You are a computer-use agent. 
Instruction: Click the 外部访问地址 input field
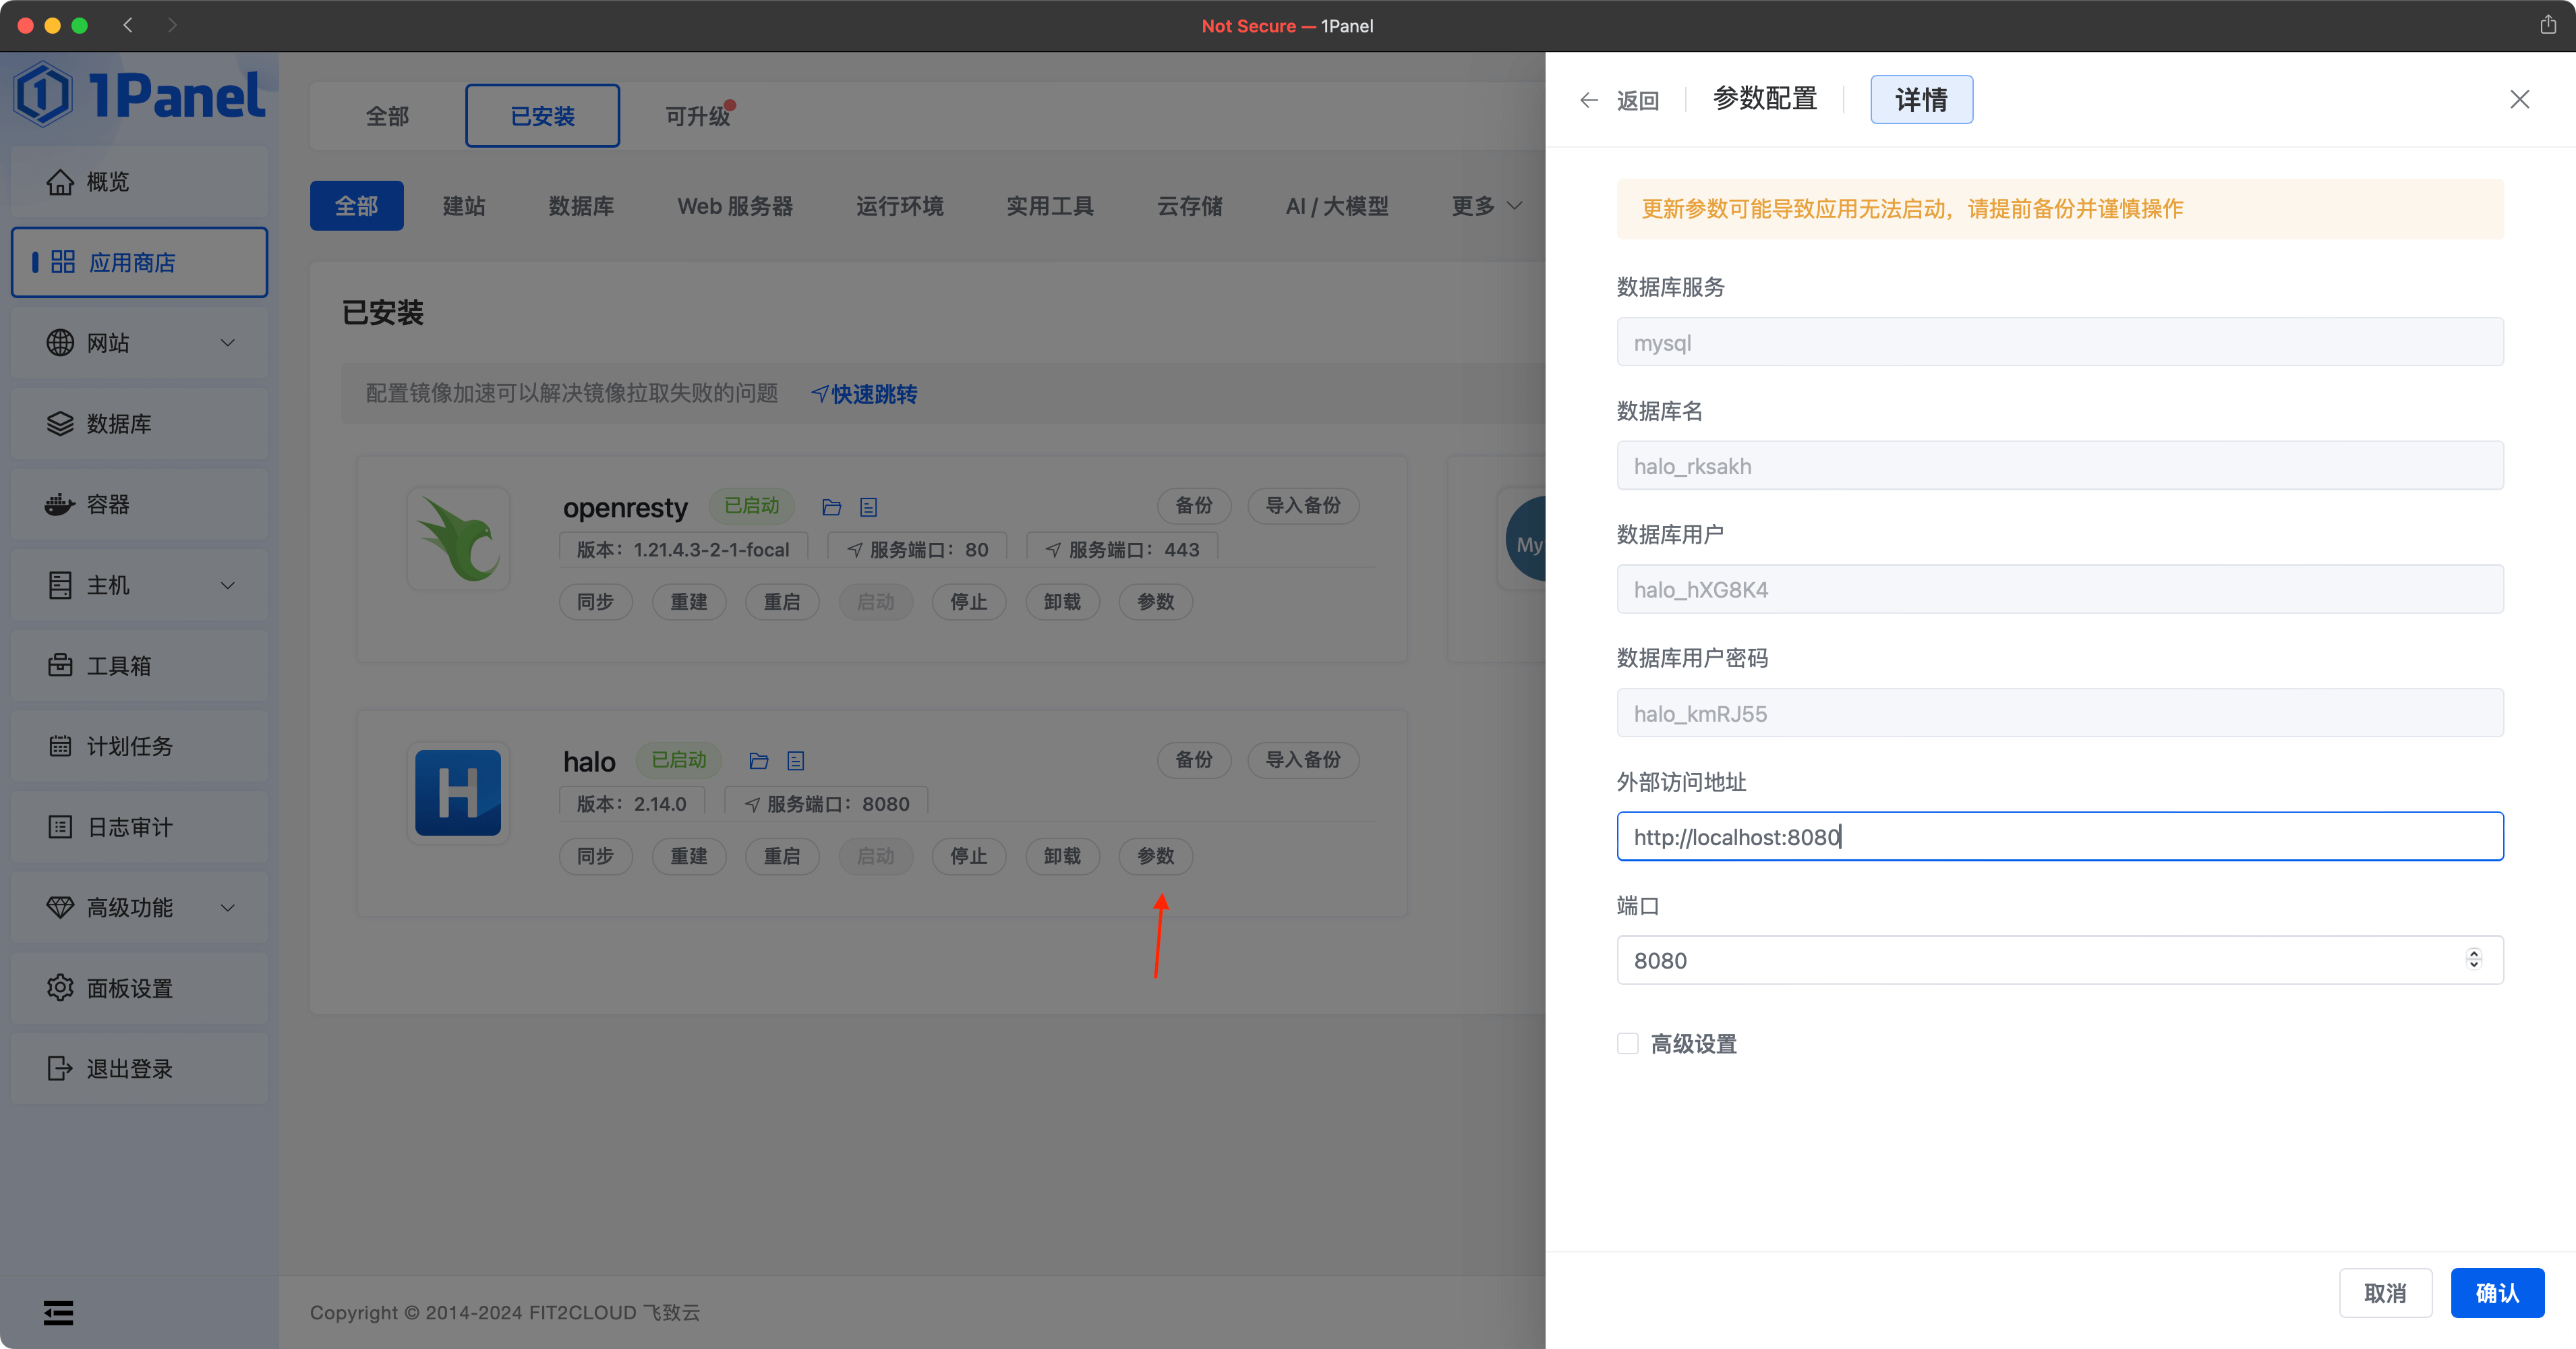[2059, 837]
